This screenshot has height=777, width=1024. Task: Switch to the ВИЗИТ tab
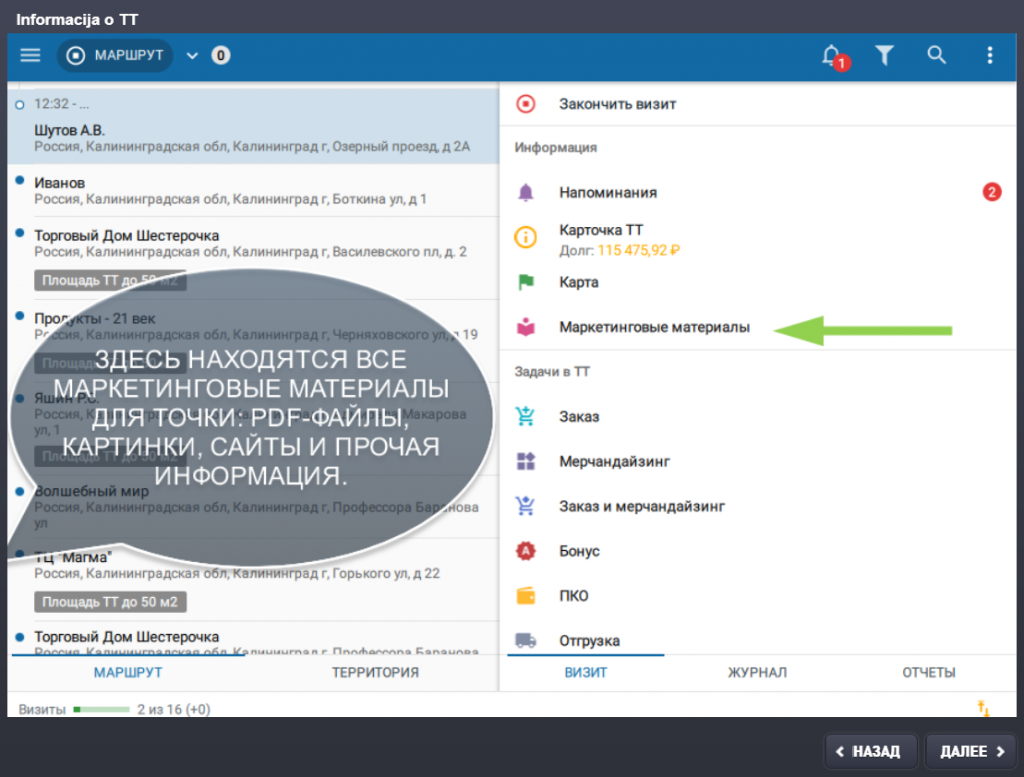586,673
